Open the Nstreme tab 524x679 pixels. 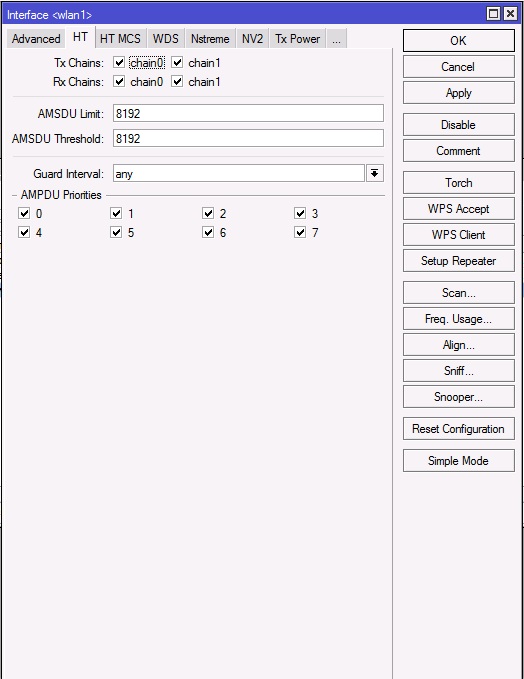pos(210,39)
